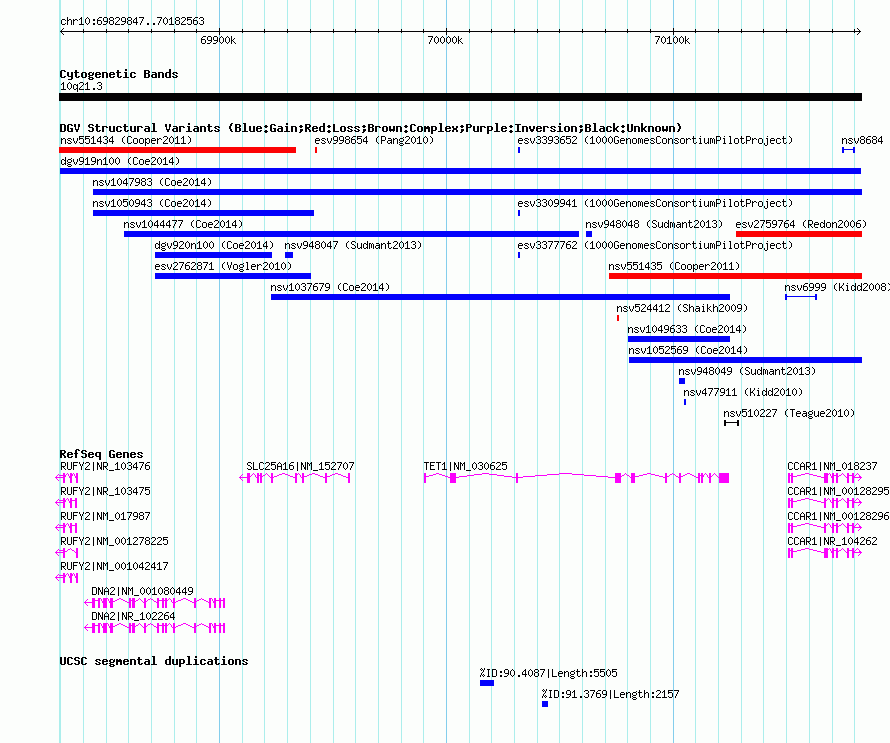
Task: Select the dgv920n100 (Coe2014) label
Action: (x=214, y=245)
